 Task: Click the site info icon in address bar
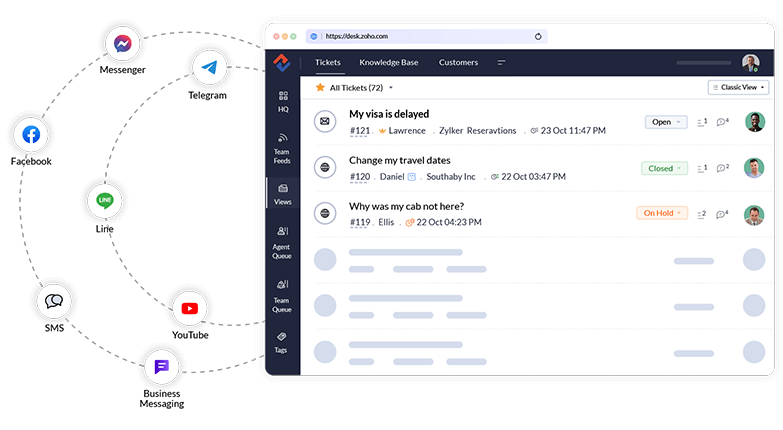point(314,36)
